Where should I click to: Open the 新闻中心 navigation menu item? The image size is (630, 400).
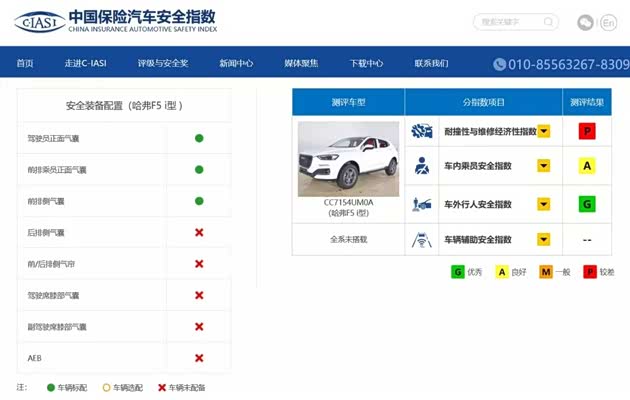(236, 63)
